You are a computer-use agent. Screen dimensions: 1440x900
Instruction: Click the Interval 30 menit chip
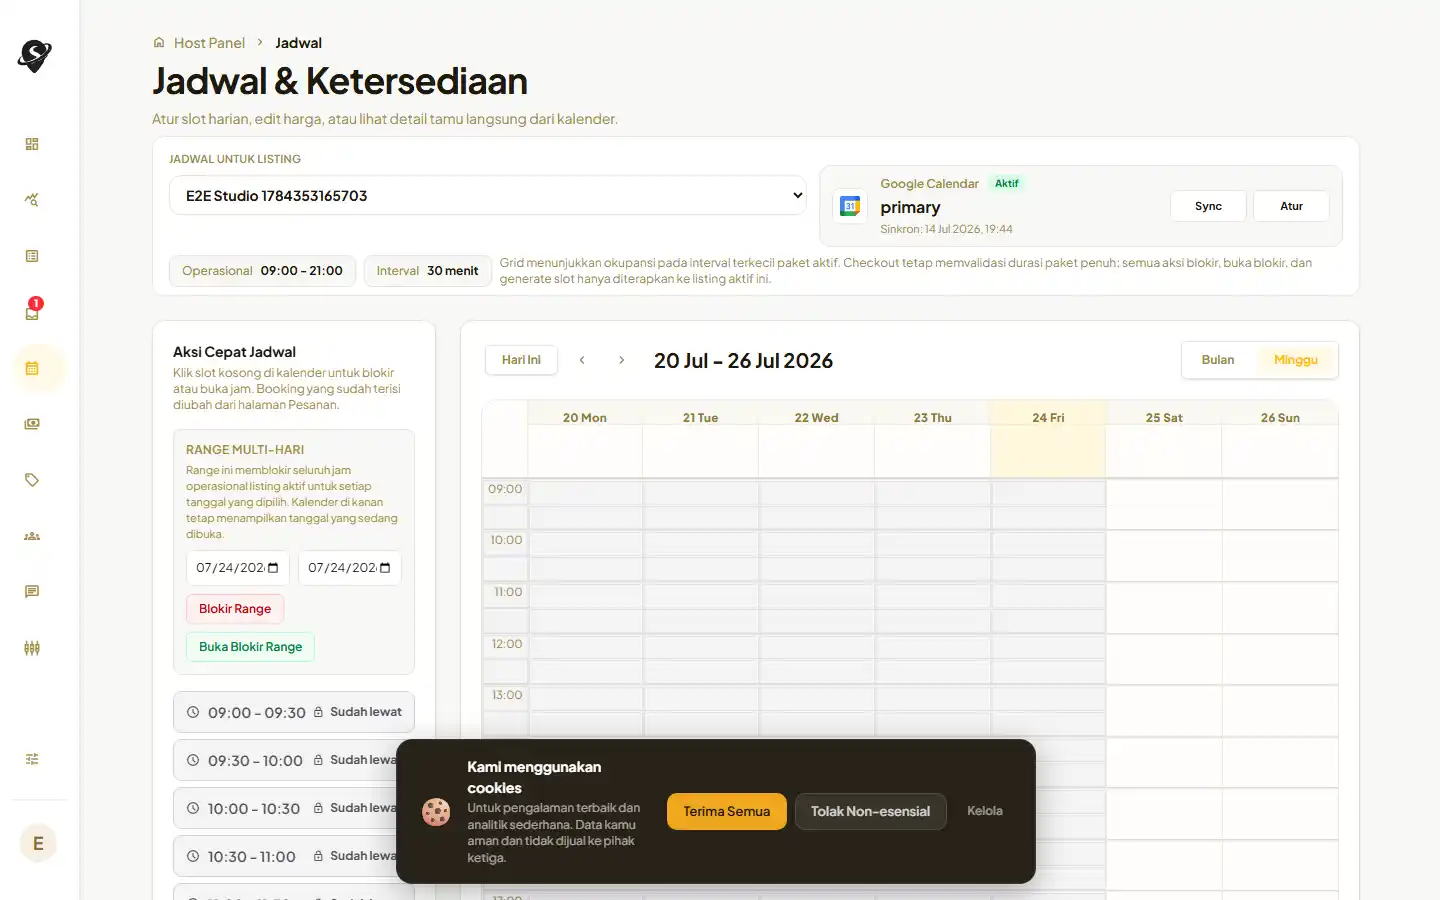pos(427,271)
